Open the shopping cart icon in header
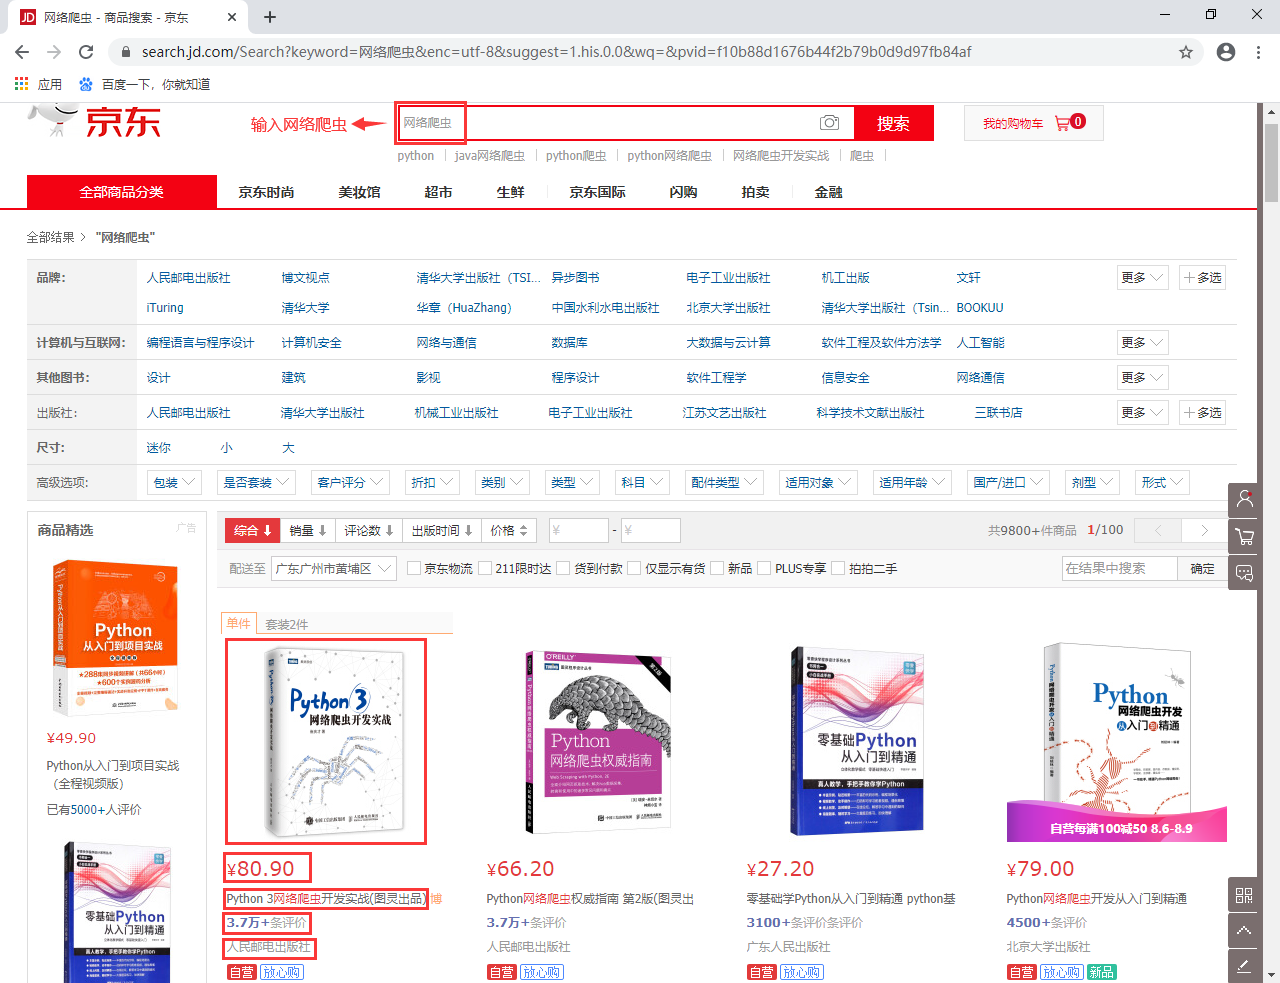 pos(1062,122)
